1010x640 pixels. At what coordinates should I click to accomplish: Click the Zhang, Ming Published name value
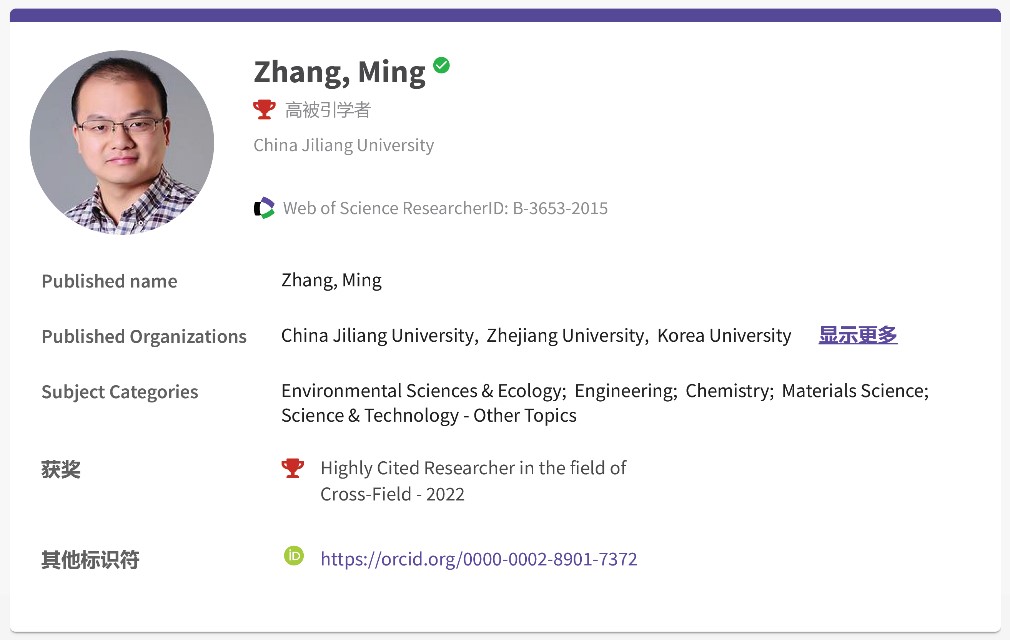pos(331,280)
